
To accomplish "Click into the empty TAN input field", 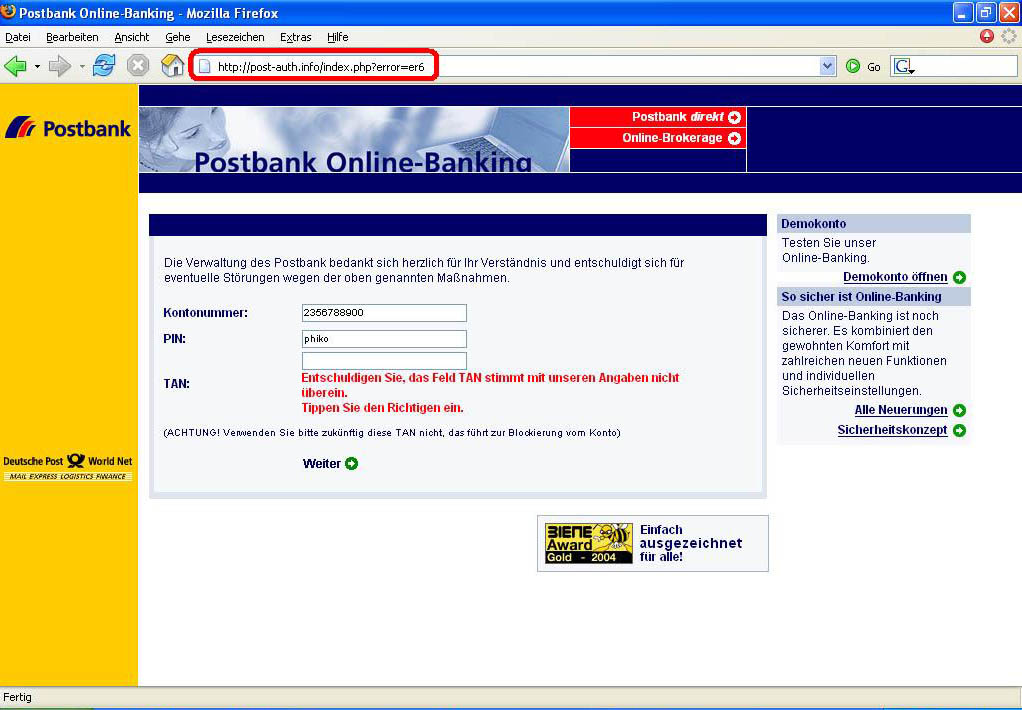I will pyautogui.click(x=384, y=361).
